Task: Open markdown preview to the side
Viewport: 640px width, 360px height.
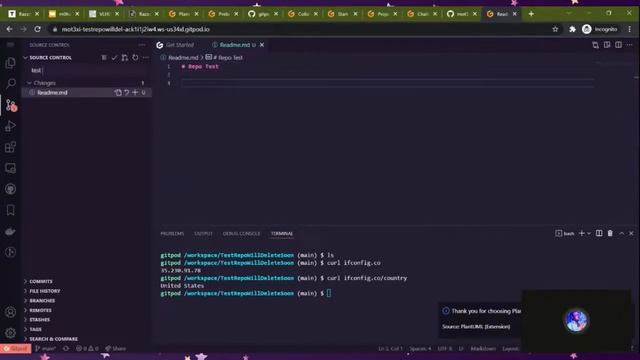Action: coord(607,45)
